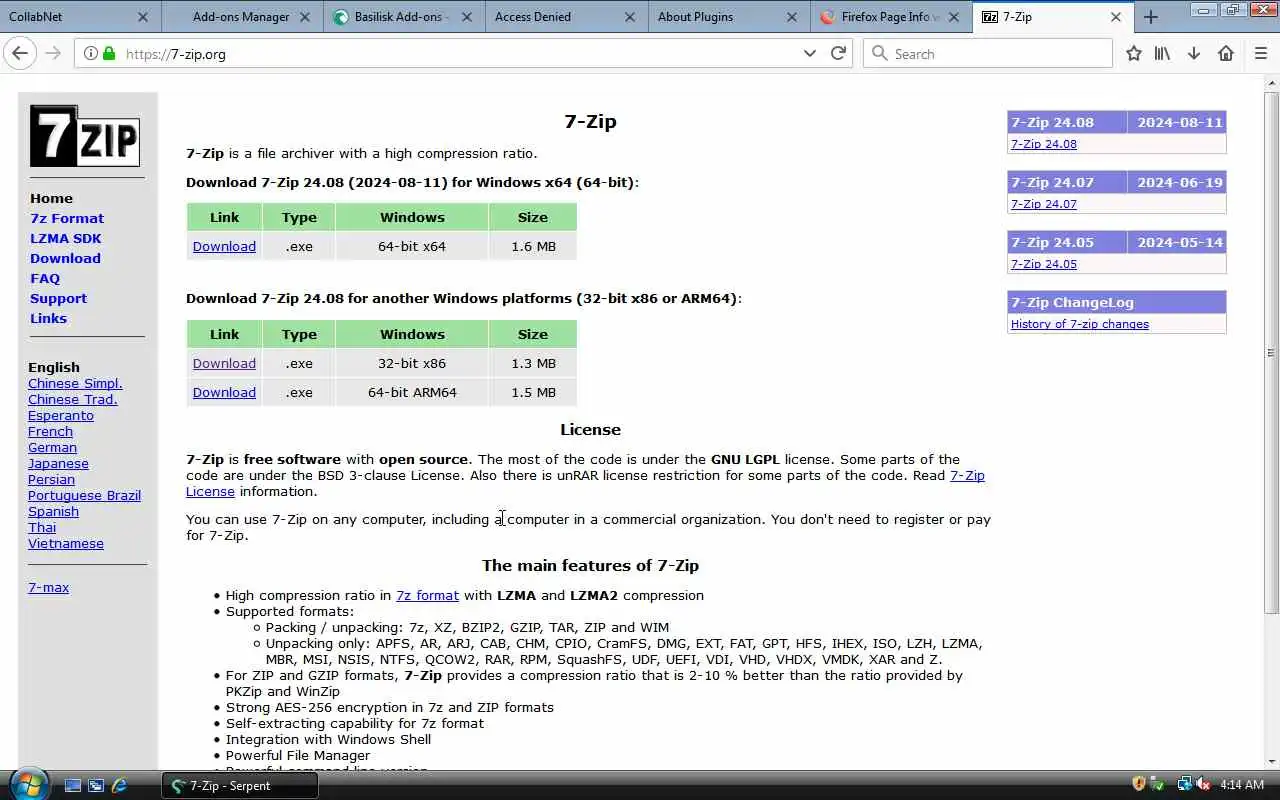Screen dimensions: 1280x800
Task: Switch to the Add-ons Manager tab
Action: coord(241,17)
